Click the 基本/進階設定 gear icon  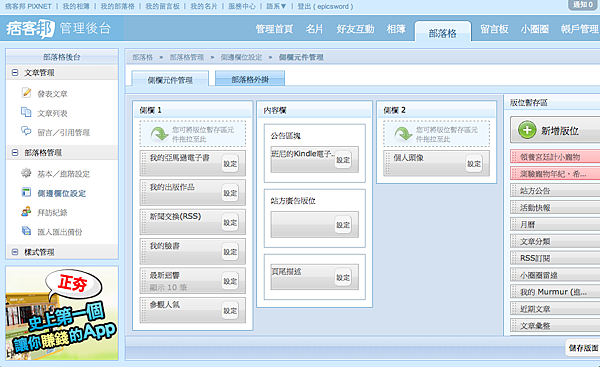click(26, 173)
